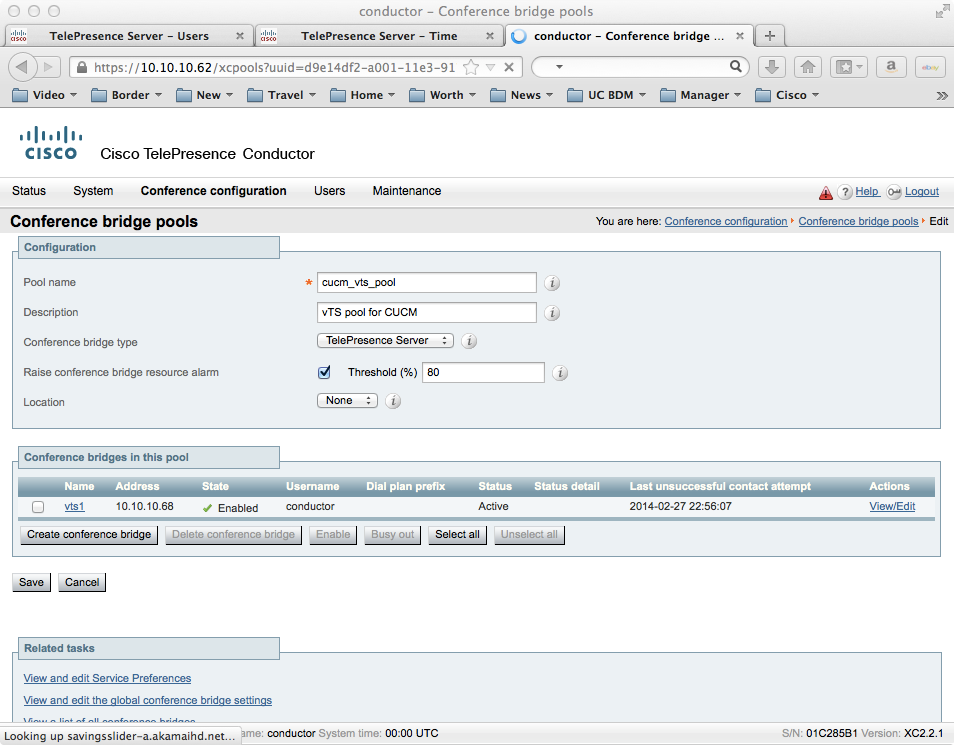Click the Logout link
This screenshot has width=954, height=745.
[x=922, y=192]
